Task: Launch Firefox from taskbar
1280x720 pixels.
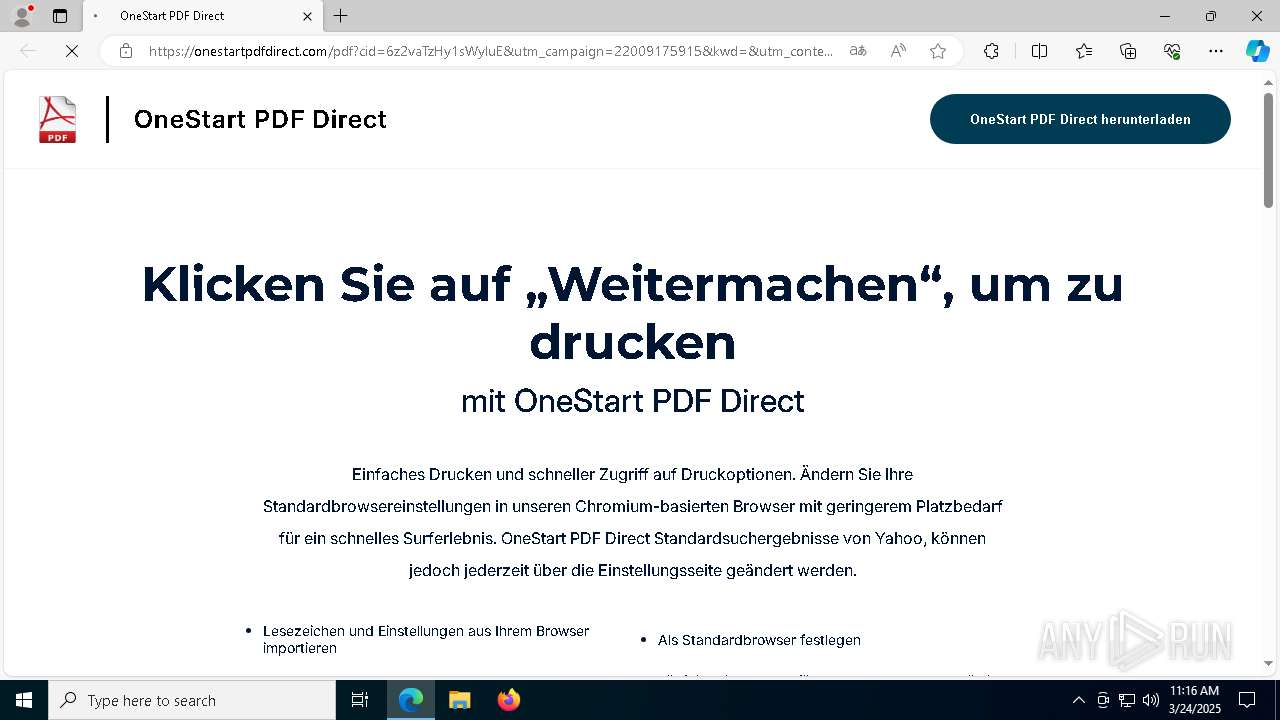Action: [x=509, y=700]
